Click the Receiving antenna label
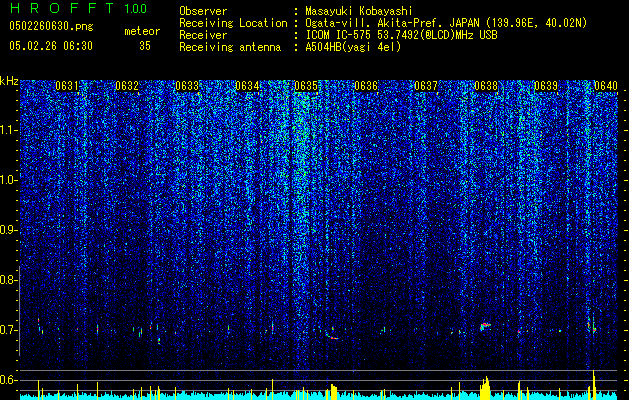This screenshot has width=629, height=400. pyautogui.click(x=230, y=47)
